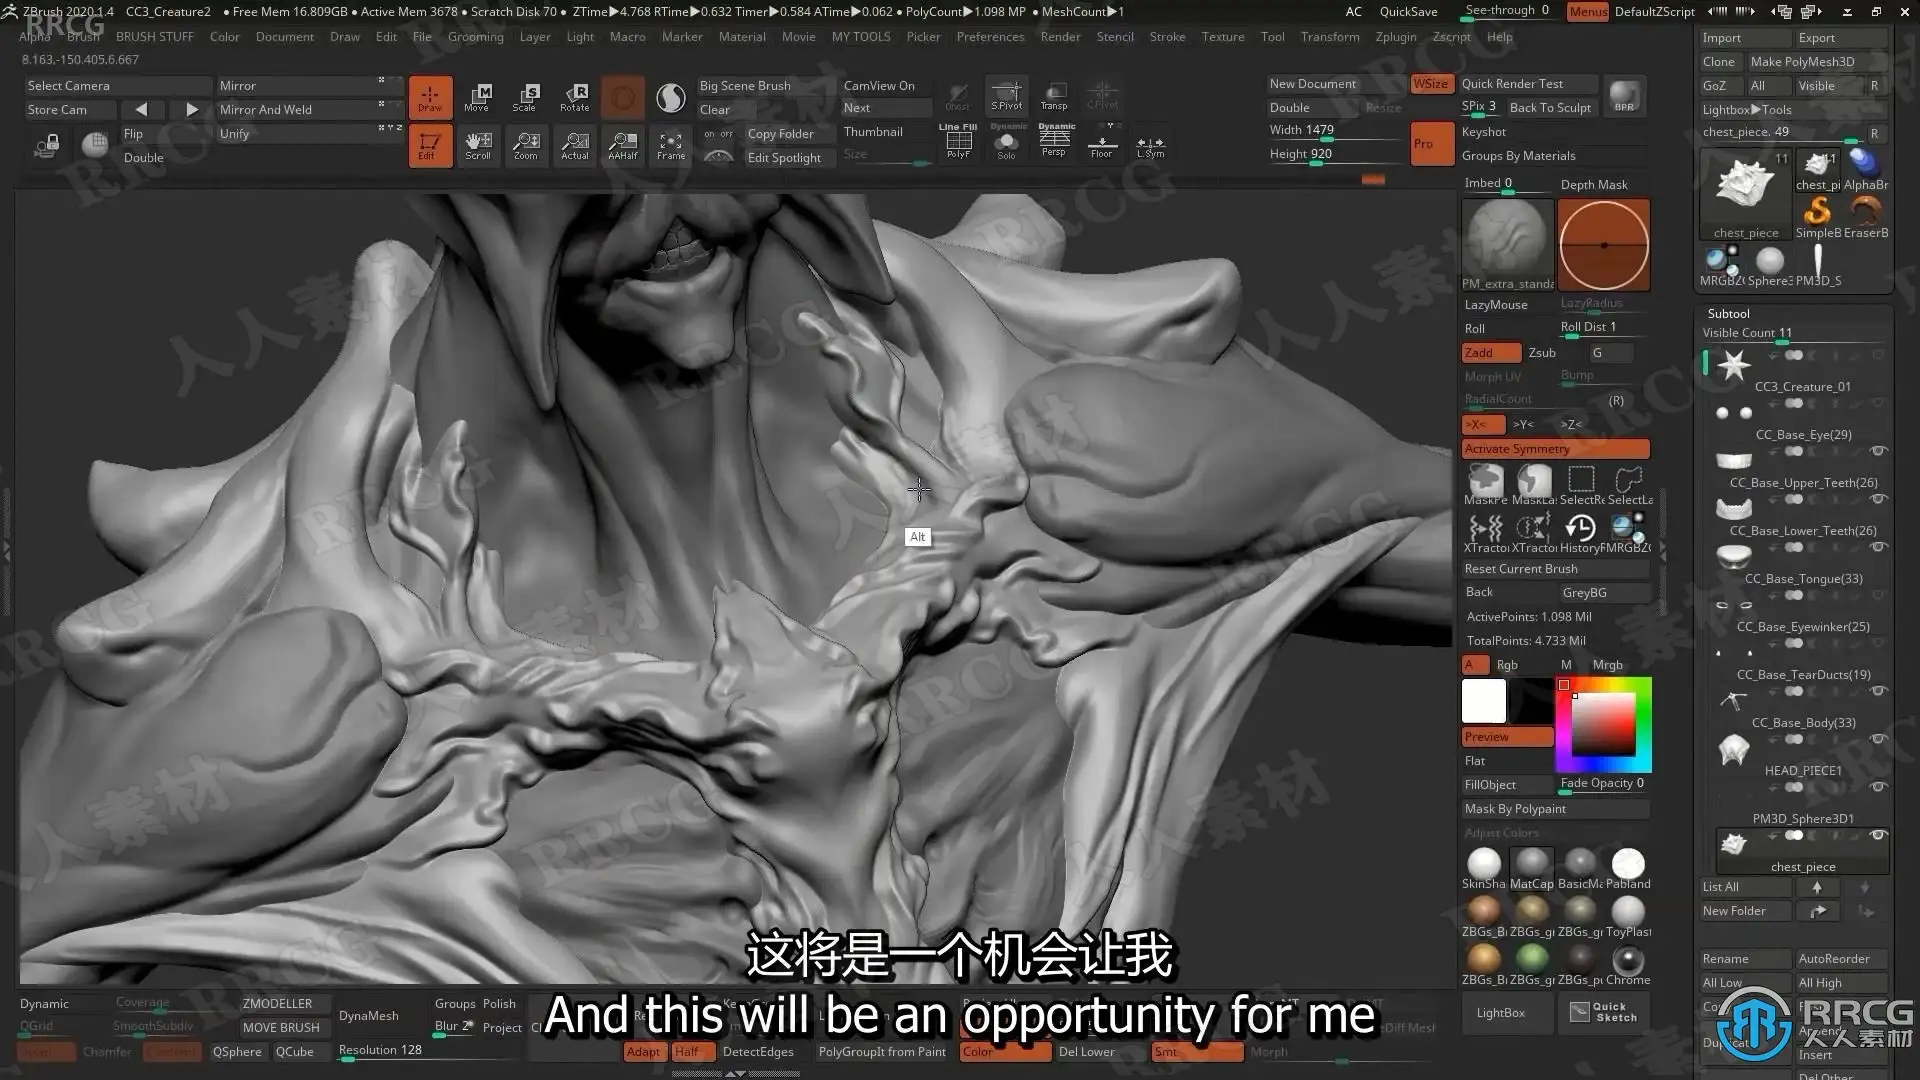Toggle Activate Symmetry on or off
This screenshot has width=1920, height=1080.
point(1555,449)
